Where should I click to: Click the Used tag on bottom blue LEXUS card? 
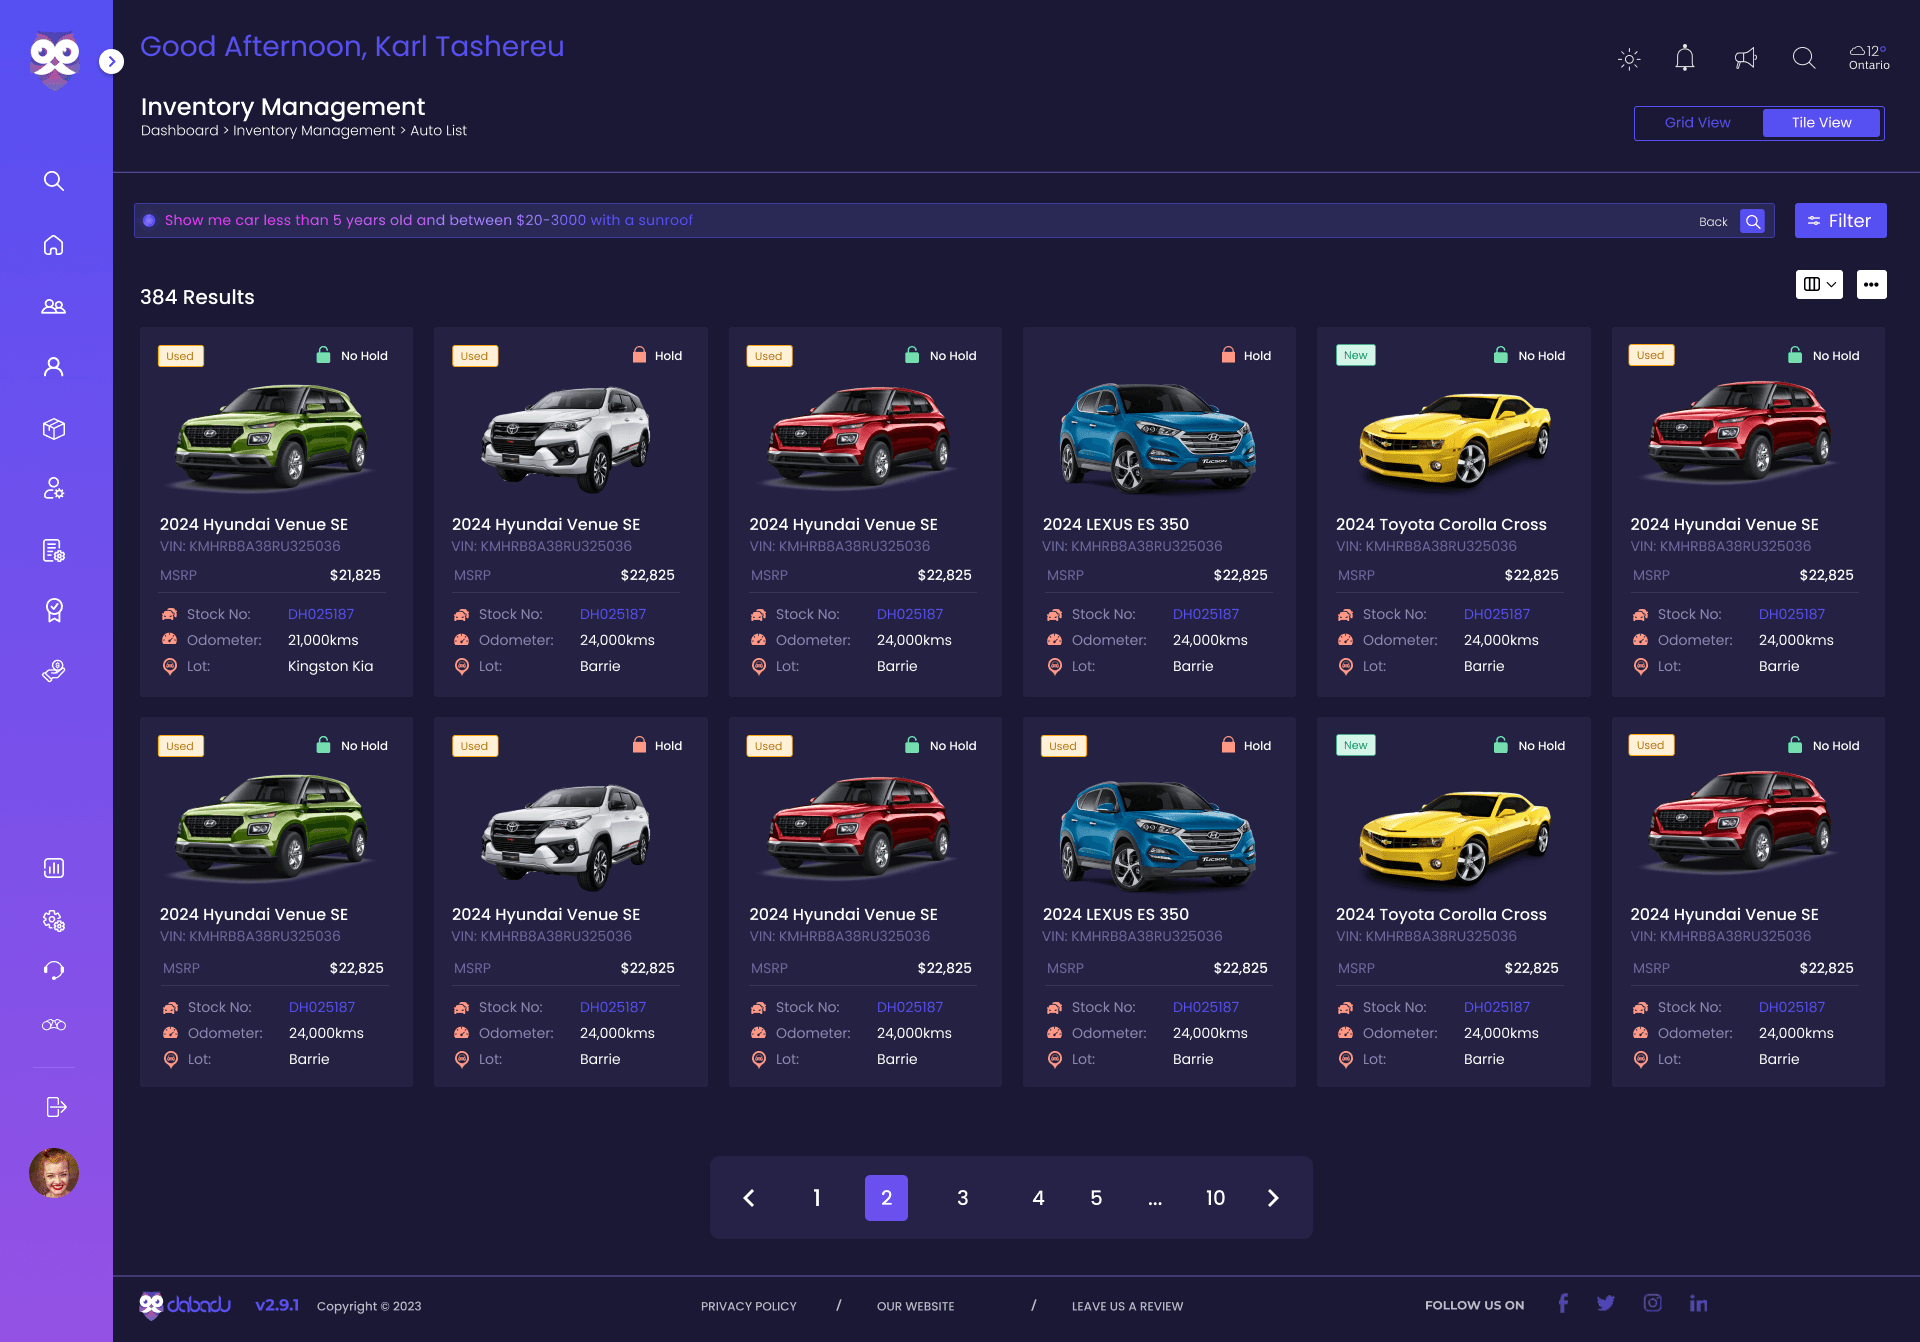click(1063, 746)
